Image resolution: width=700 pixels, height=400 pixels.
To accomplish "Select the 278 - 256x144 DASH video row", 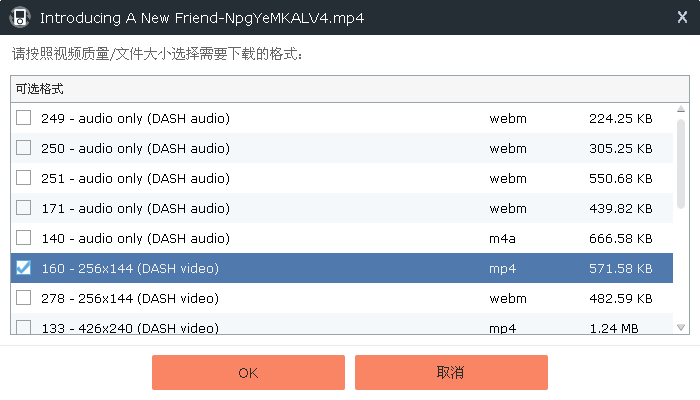I will coord(342,298).
